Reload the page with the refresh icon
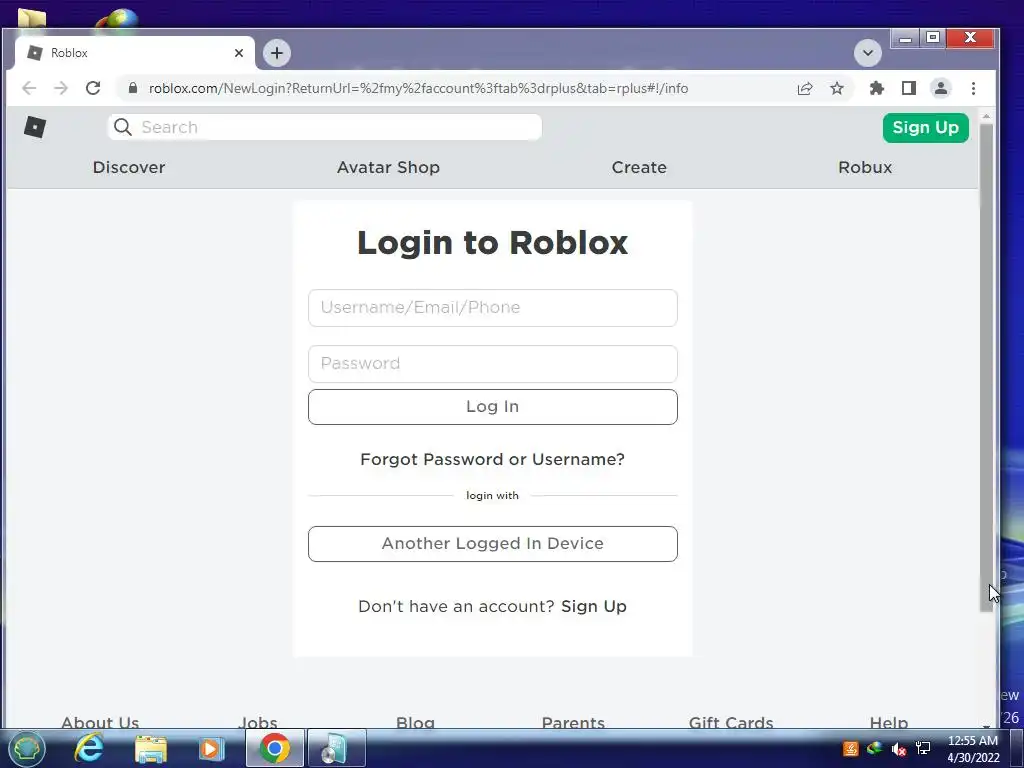The height and width of the screenshot is (768, 1024). tap(93, 88)
